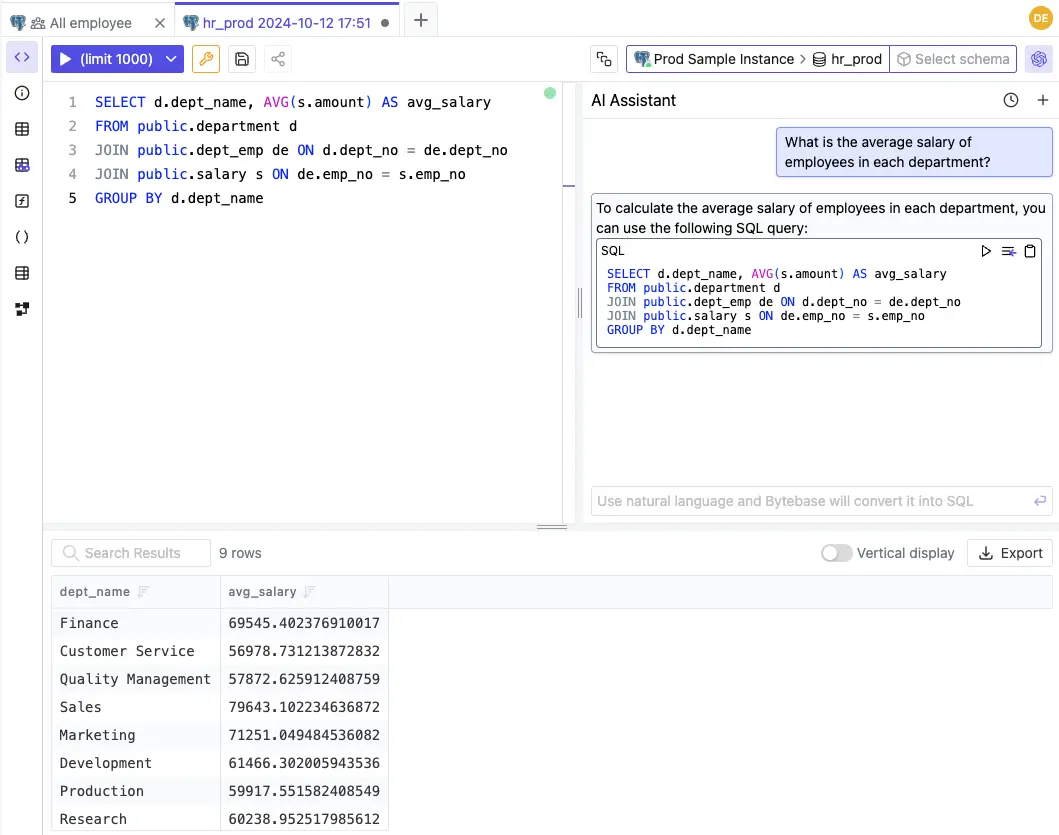Start a new AI Assistant conversation
This screenshot has width=1059, height=835.
tap(1043, 100)
